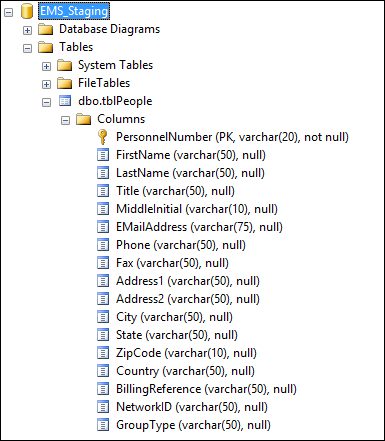Click the EMS_Staging database cylinder icon
This screenshot has width=385, height=441.
tap(27, 11)
